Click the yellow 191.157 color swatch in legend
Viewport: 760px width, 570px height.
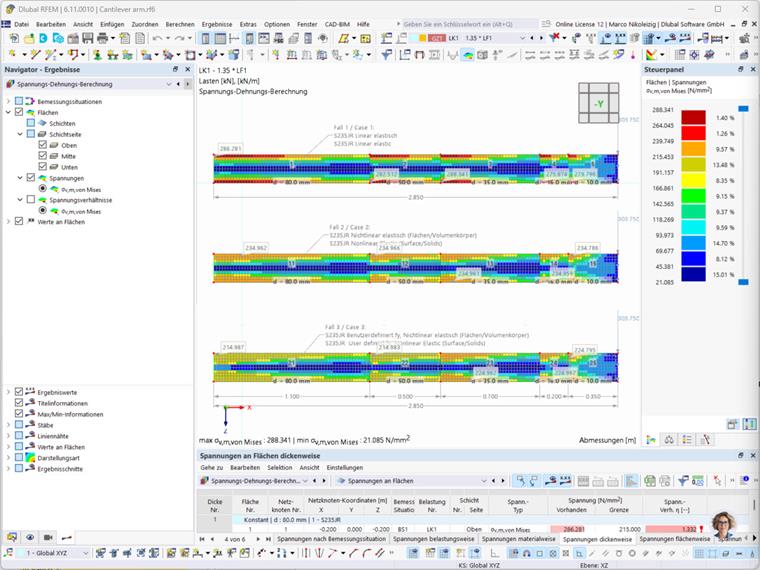pyautogui.click(x=693, y=180)
